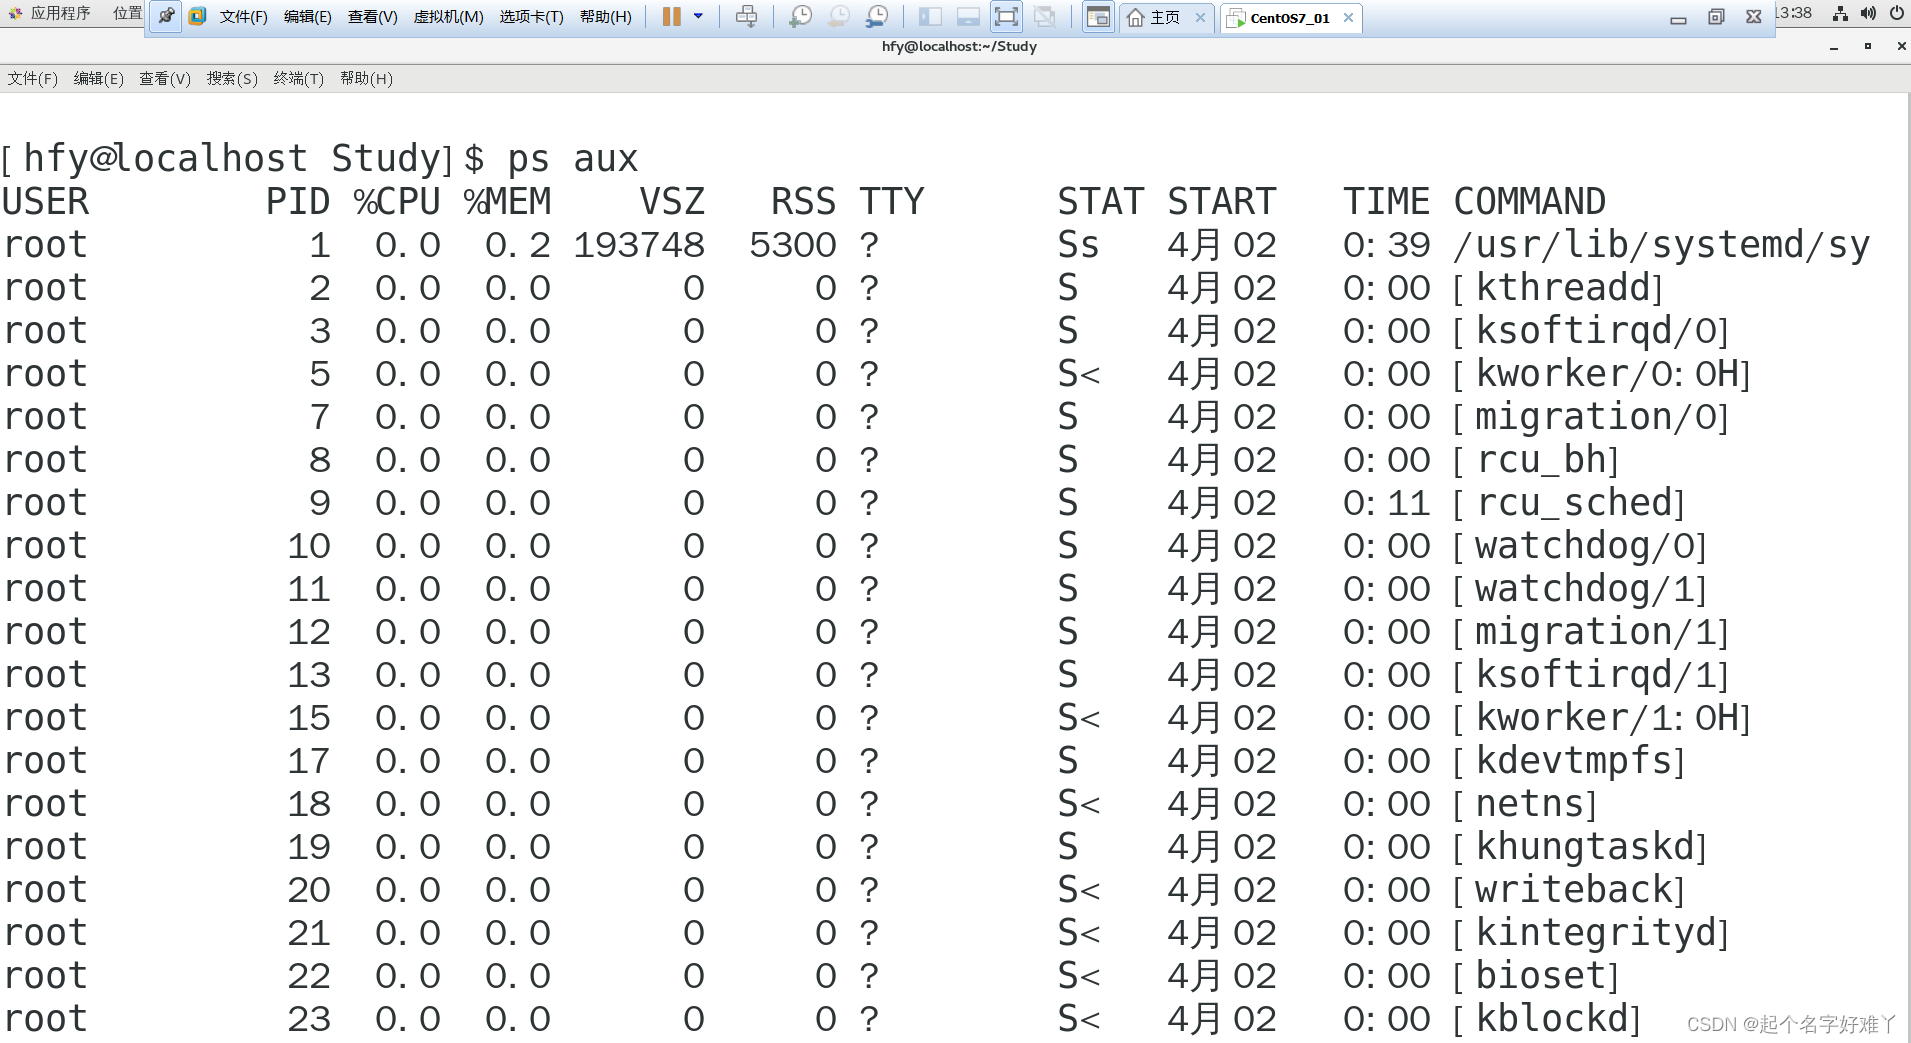Viewport: 1911px width, 1043px height.
Task: Click the PID column header
Action: point(298,202)
